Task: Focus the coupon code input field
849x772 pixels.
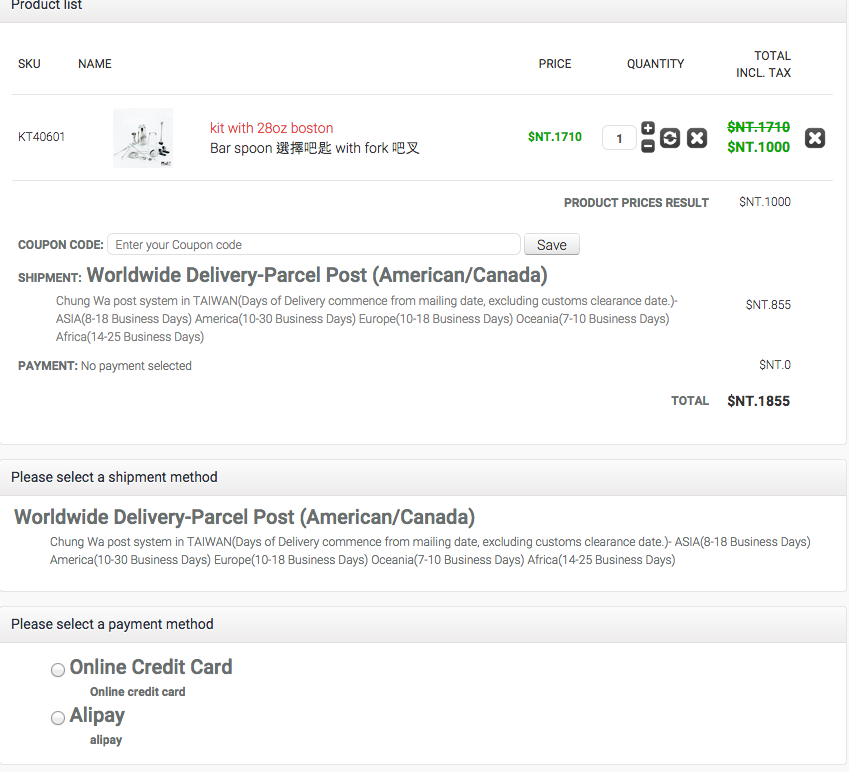Action: click(313, 245)
